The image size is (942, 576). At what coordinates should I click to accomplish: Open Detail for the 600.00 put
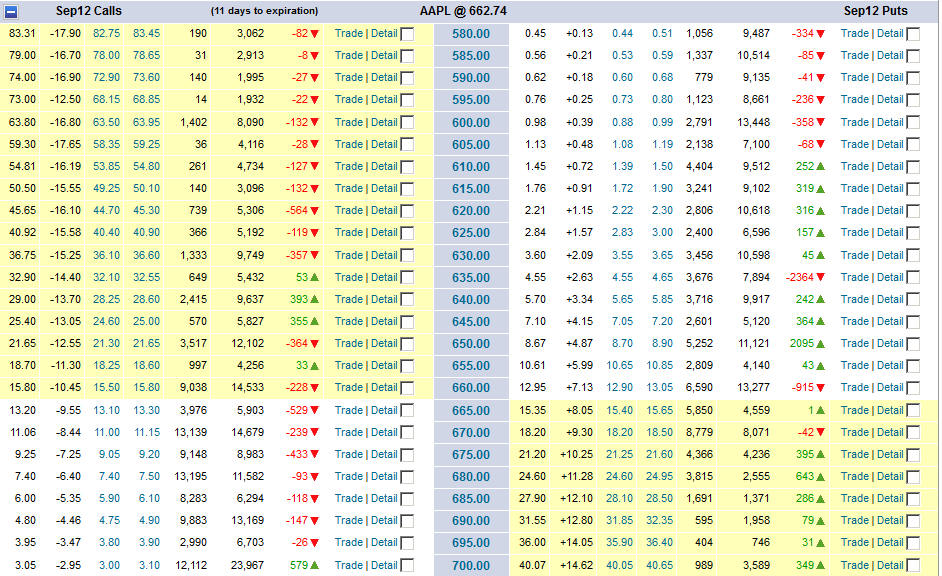tap(890, 122)
